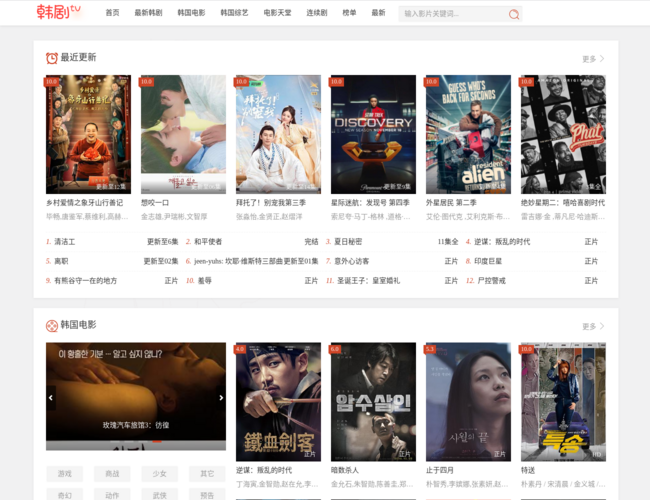Open list item 印度巨星
This screenshot has width=650, height=500.
[488, 261]
